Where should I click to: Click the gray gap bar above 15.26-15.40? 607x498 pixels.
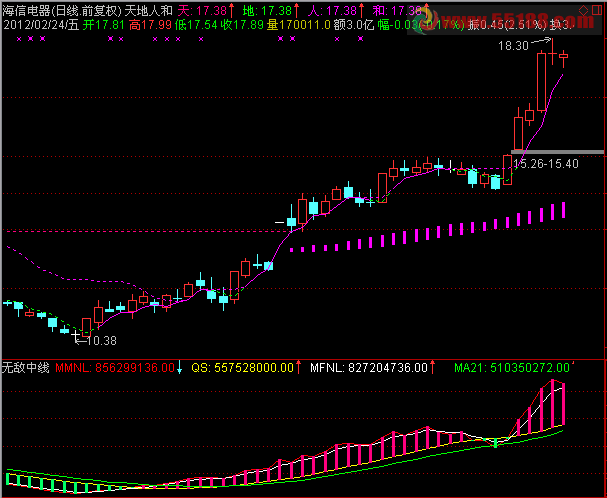pos(557,152)
